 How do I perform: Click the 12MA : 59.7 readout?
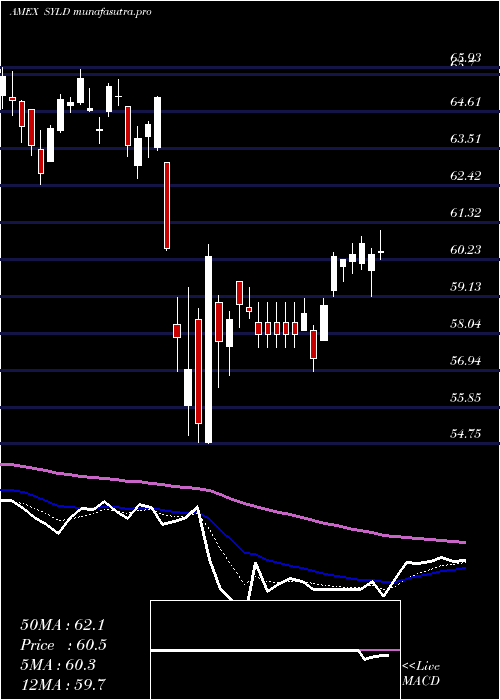[x=62, y=684]
